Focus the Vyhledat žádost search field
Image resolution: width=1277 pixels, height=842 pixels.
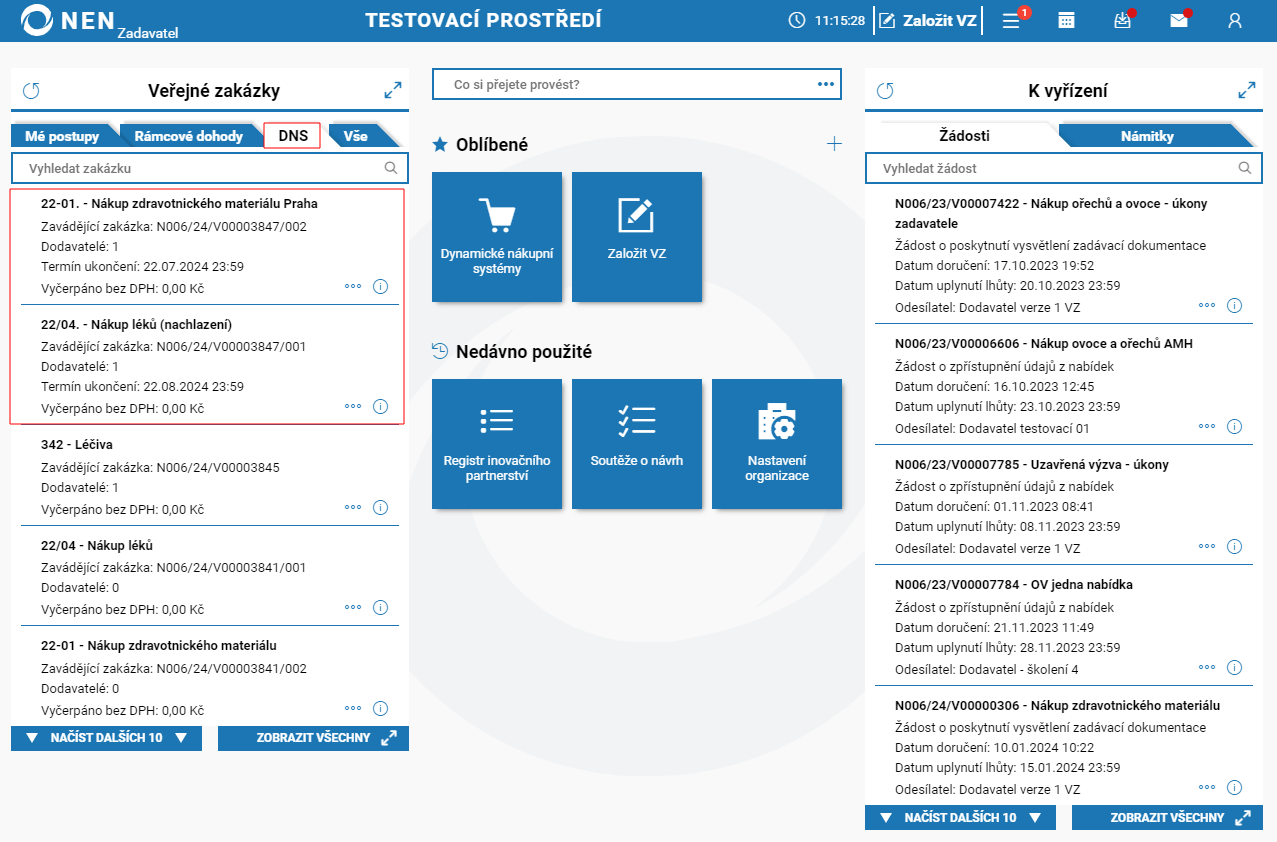pos(1064,168)
